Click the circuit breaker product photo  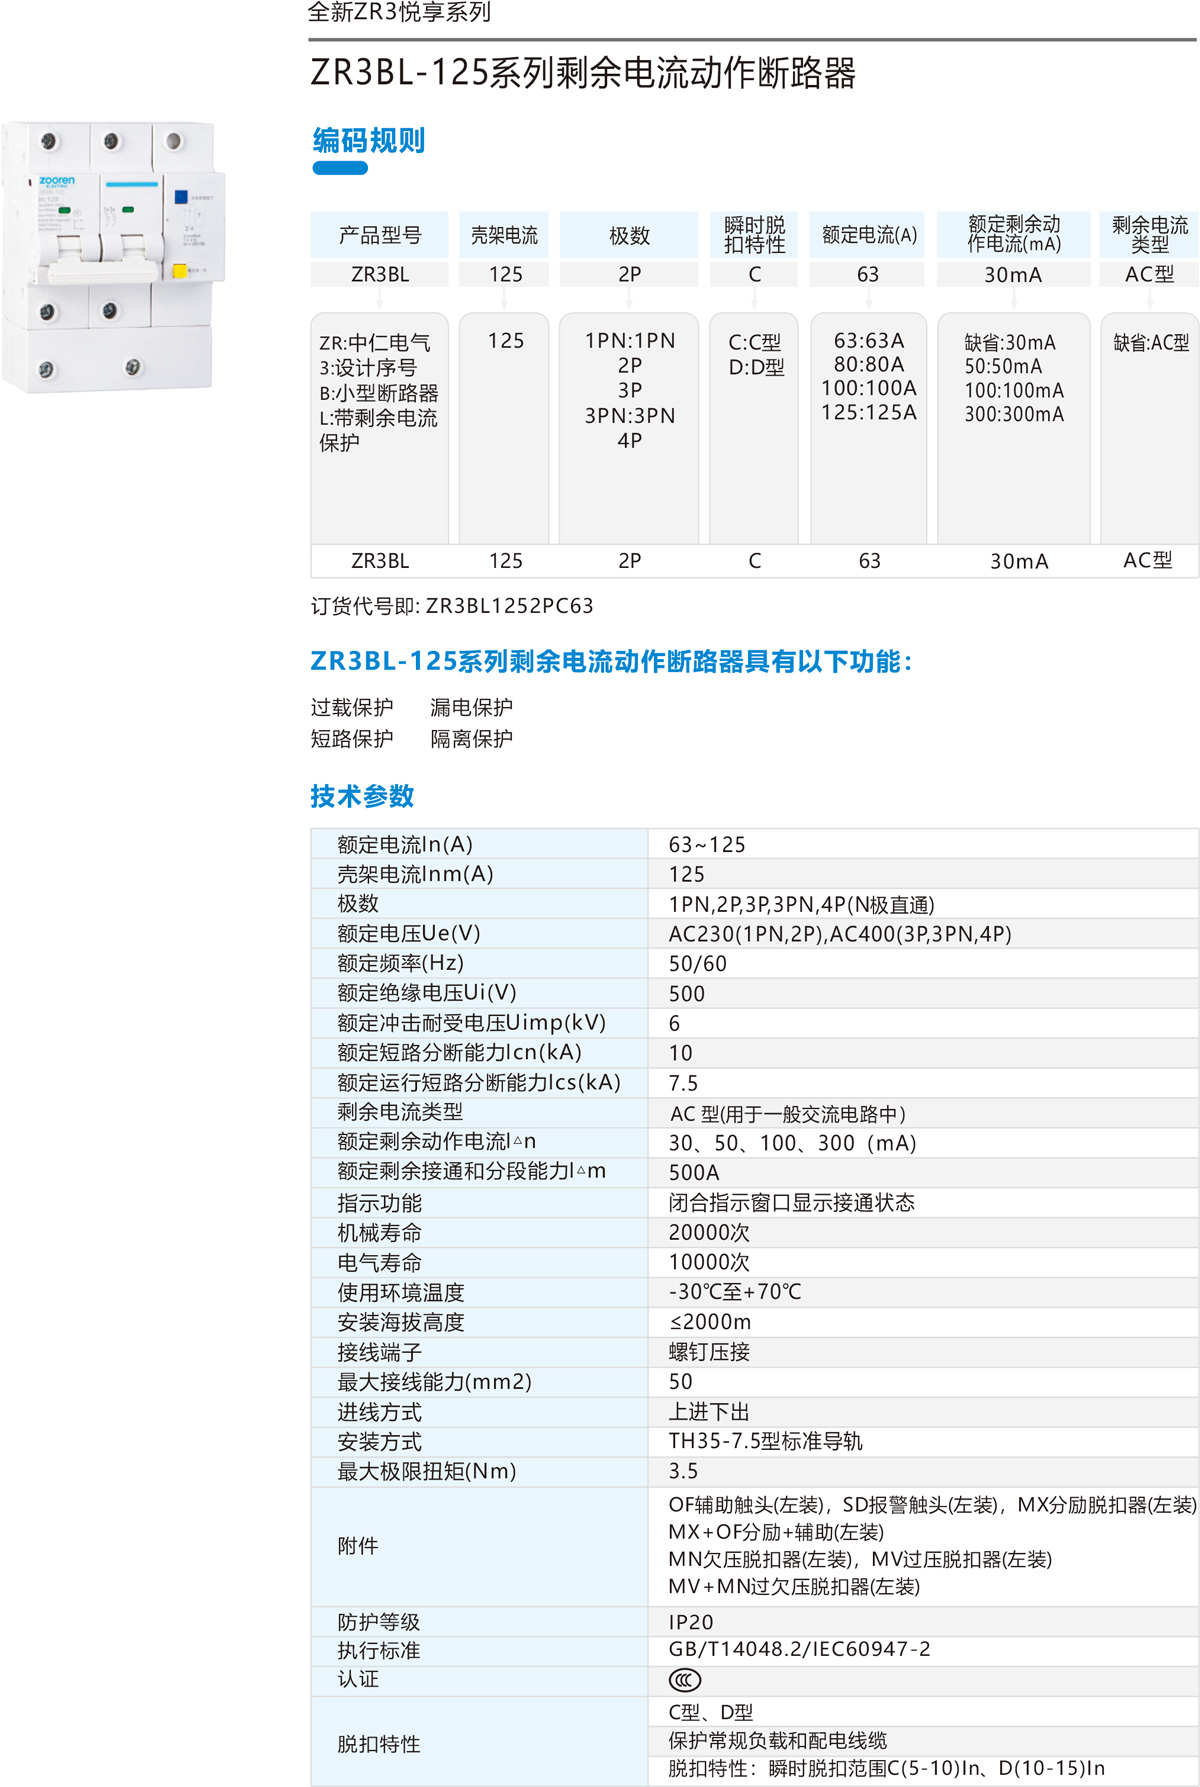click(113, 257)
